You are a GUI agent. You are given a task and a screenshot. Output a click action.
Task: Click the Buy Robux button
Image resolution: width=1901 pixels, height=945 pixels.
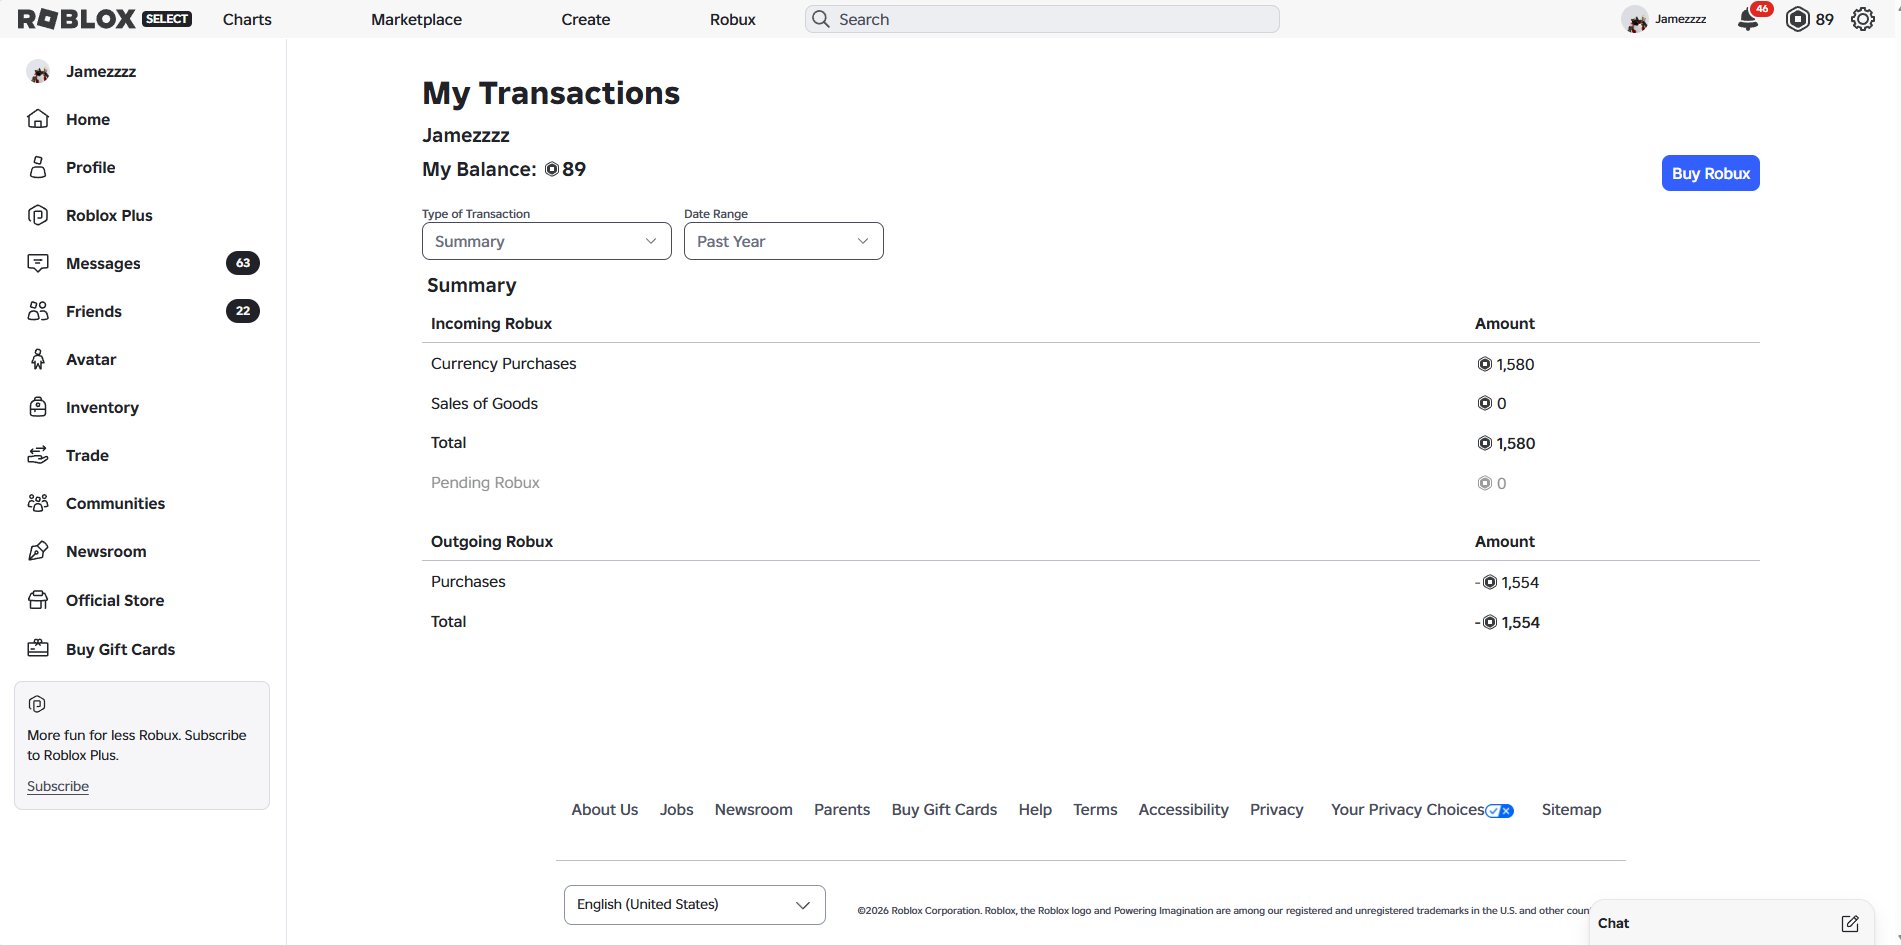coord(1711,173)
